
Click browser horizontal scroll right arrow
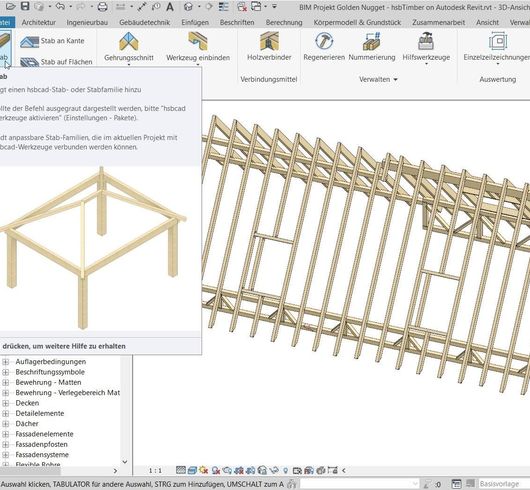coord(115,471)
